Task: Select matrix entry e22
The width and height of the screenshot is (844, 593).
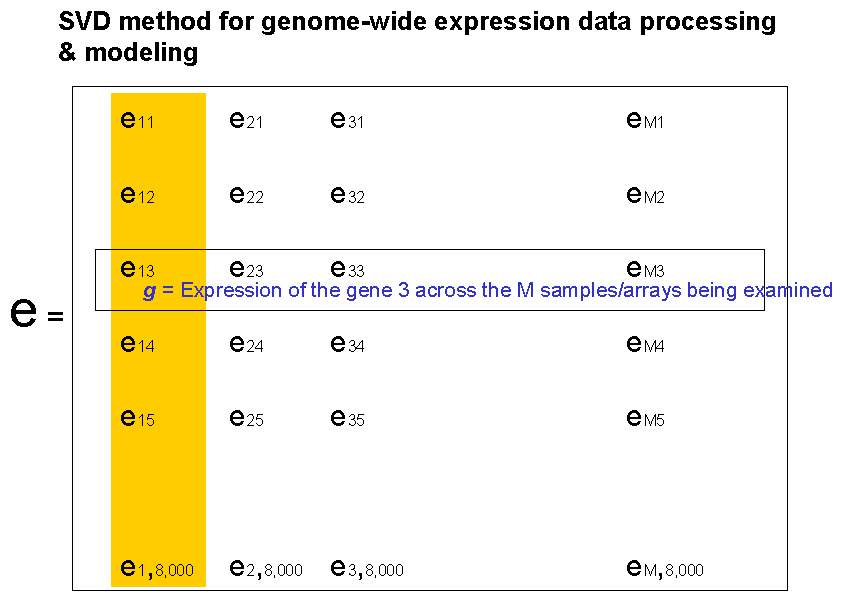Action: [x=246, y=195]
